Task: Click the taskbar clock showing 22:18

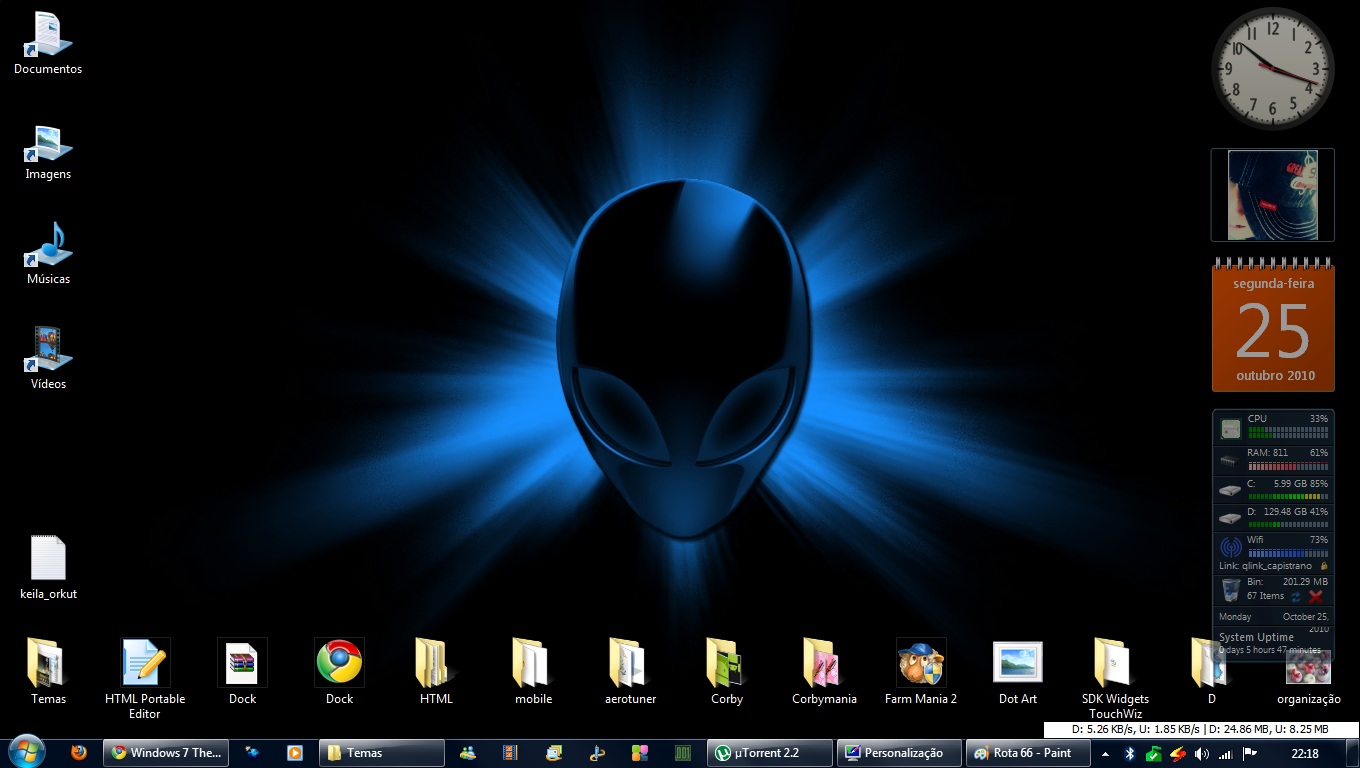Action: point(1305,753)
